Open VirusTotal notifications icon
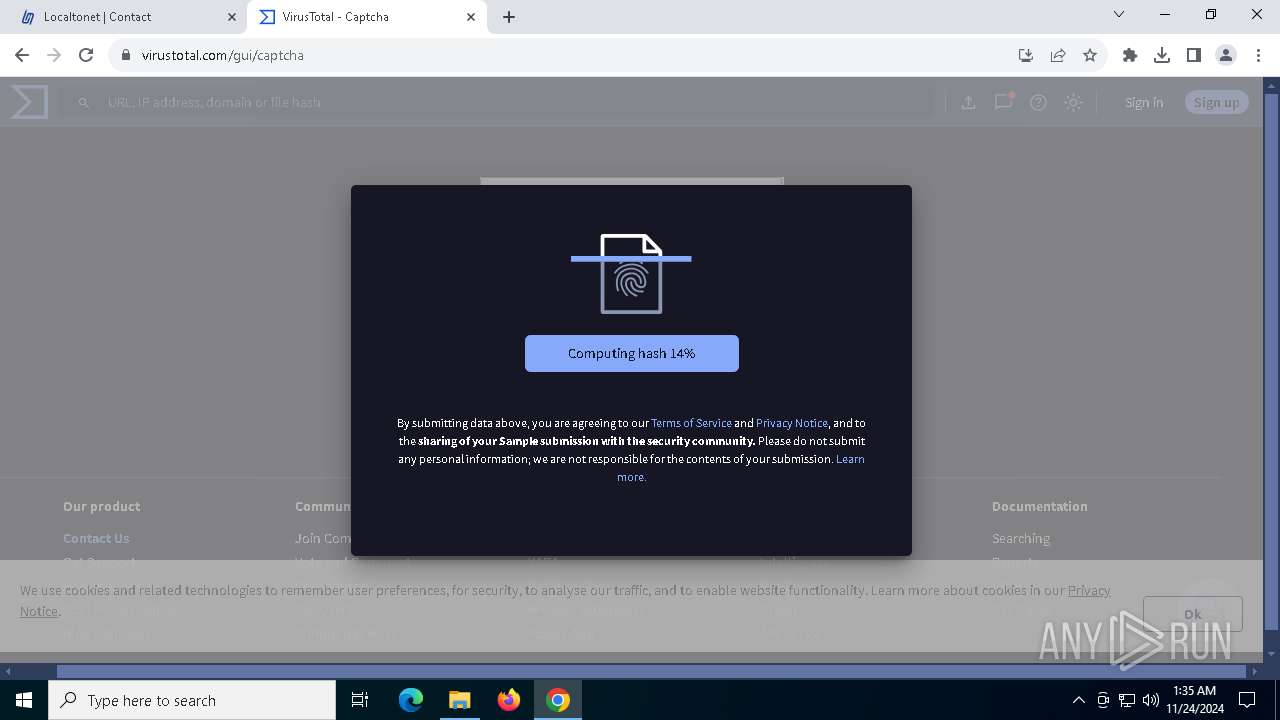This screenshot has height=720, width=1280. (x=1003, y=102)
